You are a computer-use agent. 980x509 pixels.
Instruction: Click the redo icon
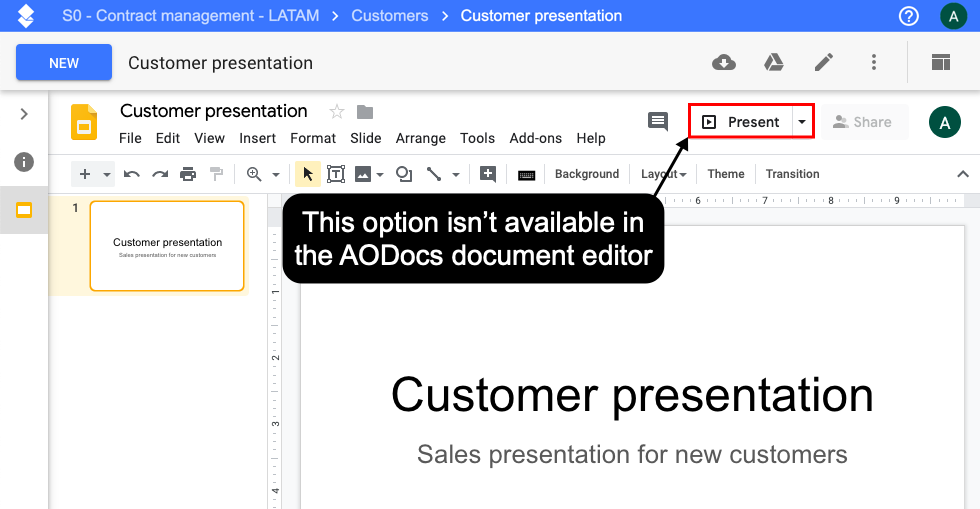[x=160, y=174]
